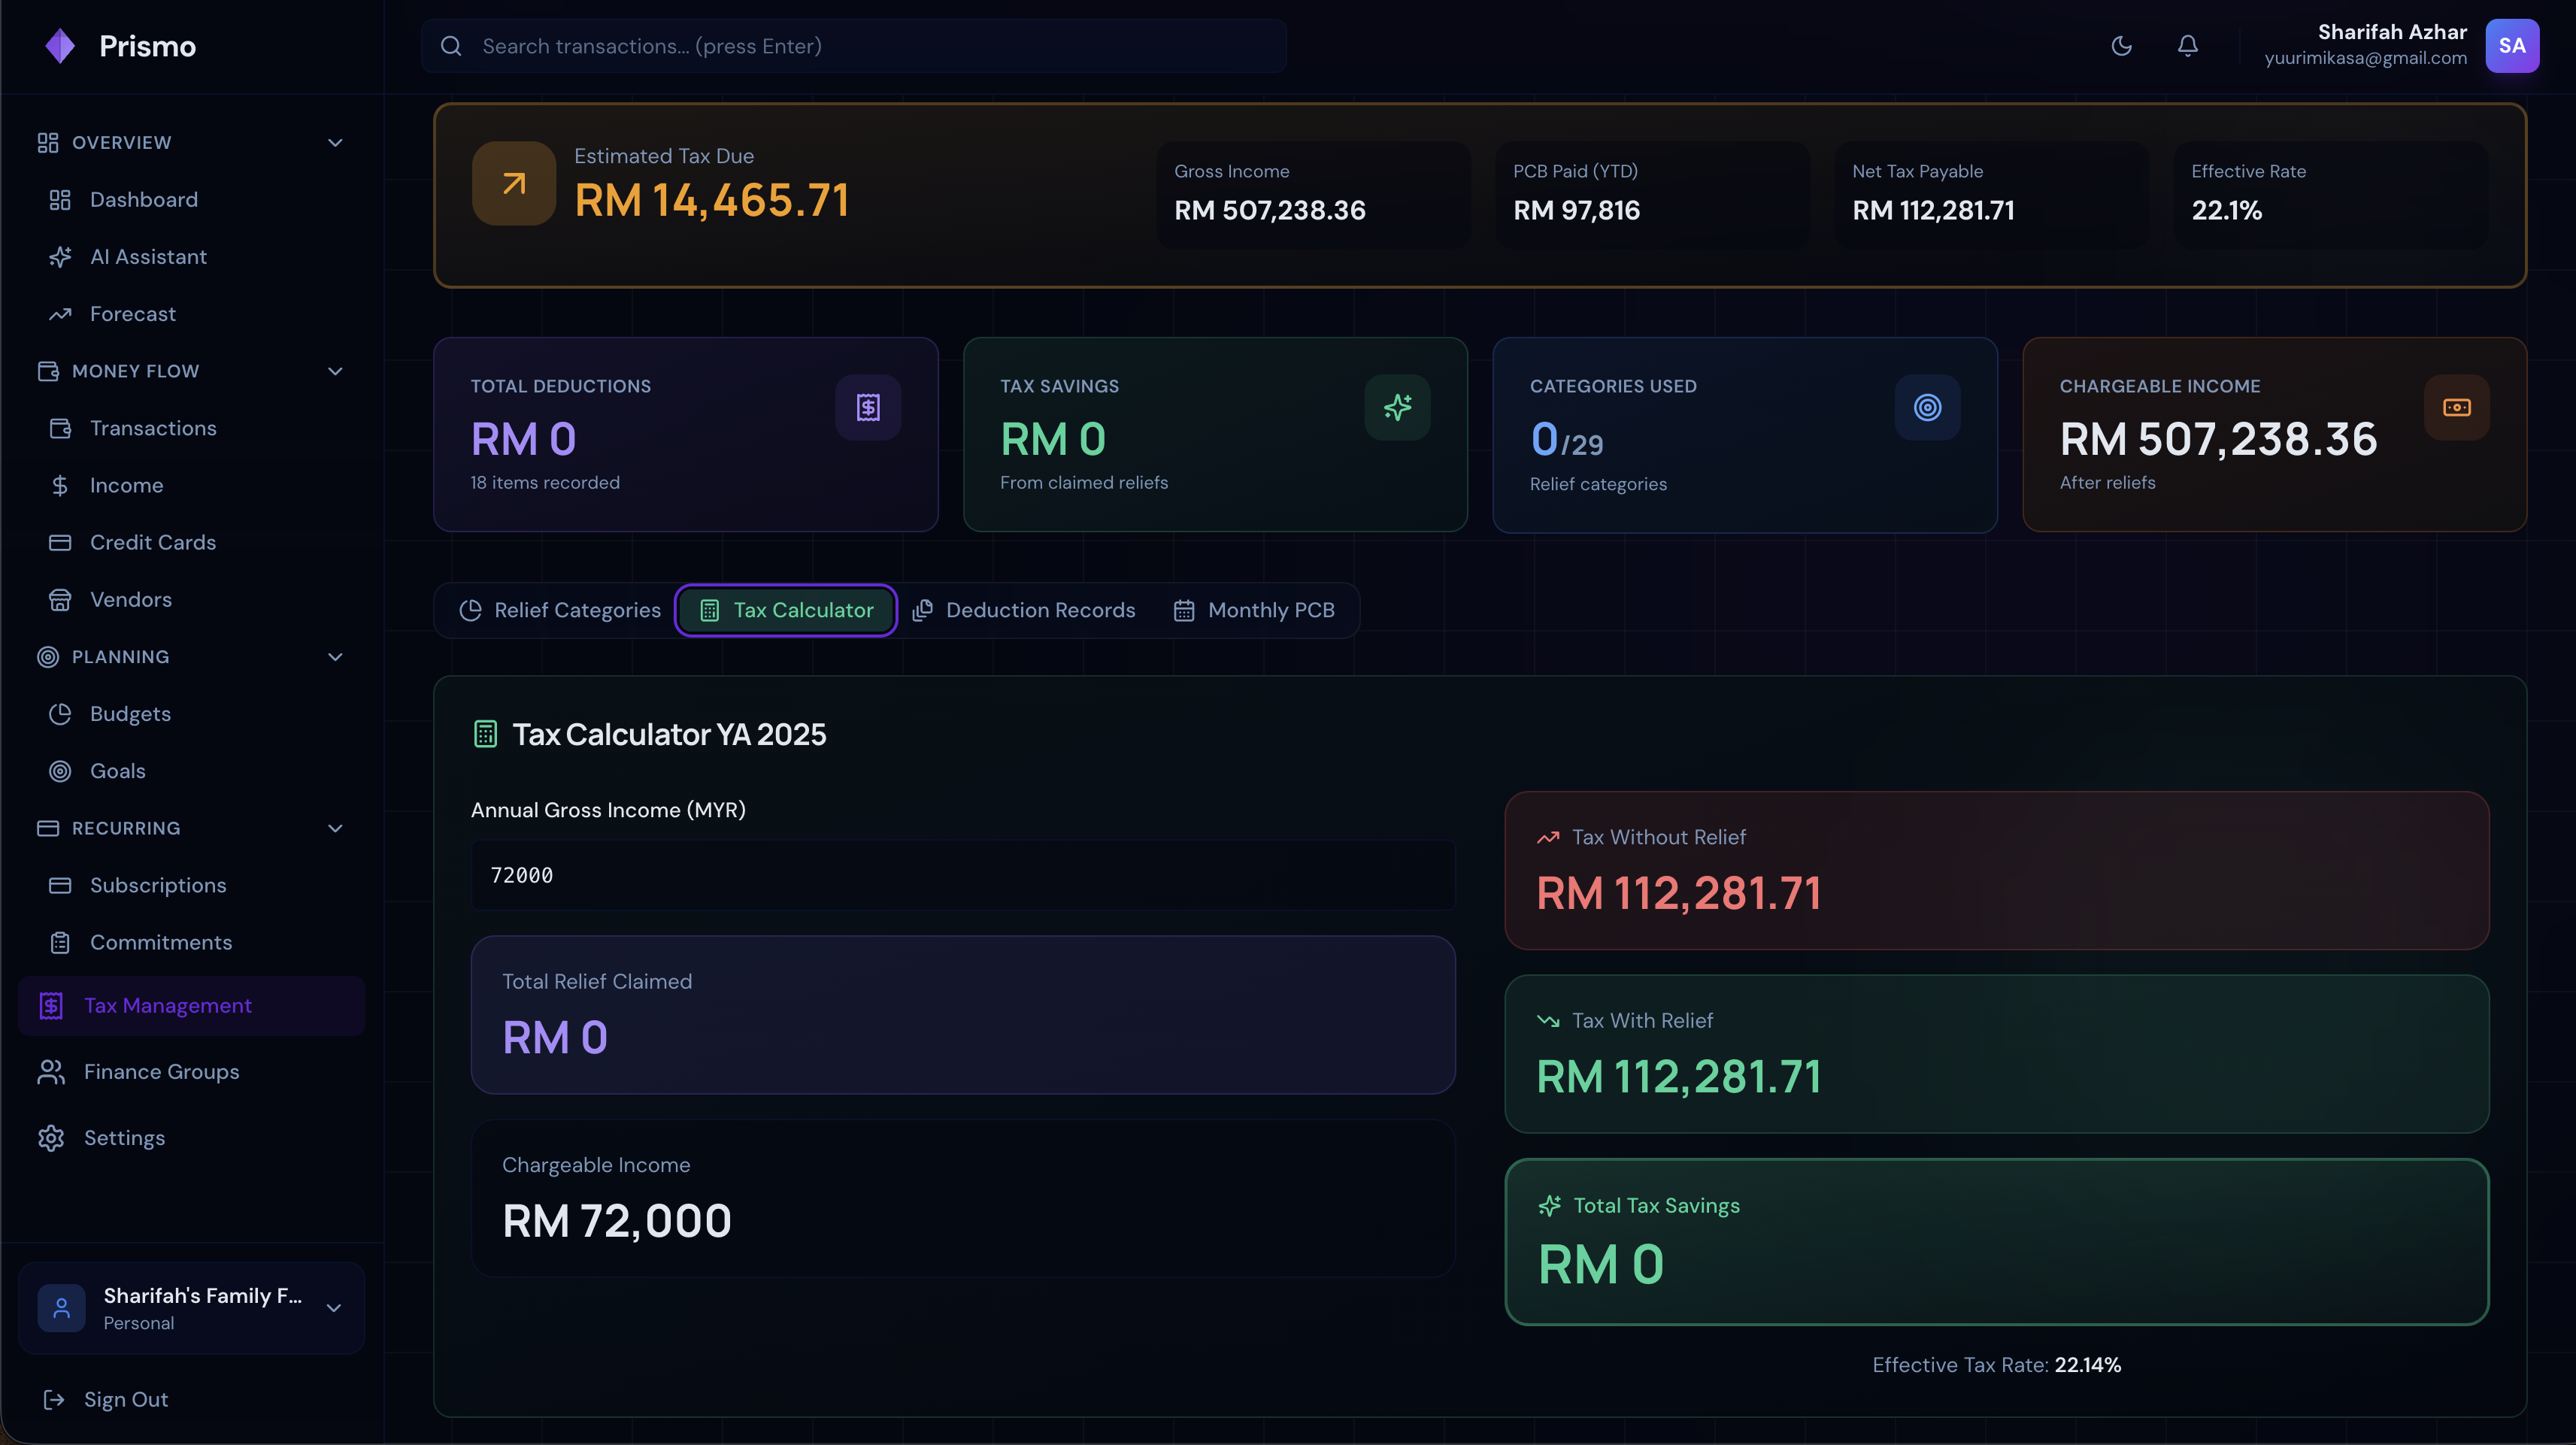Click the Total Deductions receipt icon
2576x1445 pixels.
(867, 407)
